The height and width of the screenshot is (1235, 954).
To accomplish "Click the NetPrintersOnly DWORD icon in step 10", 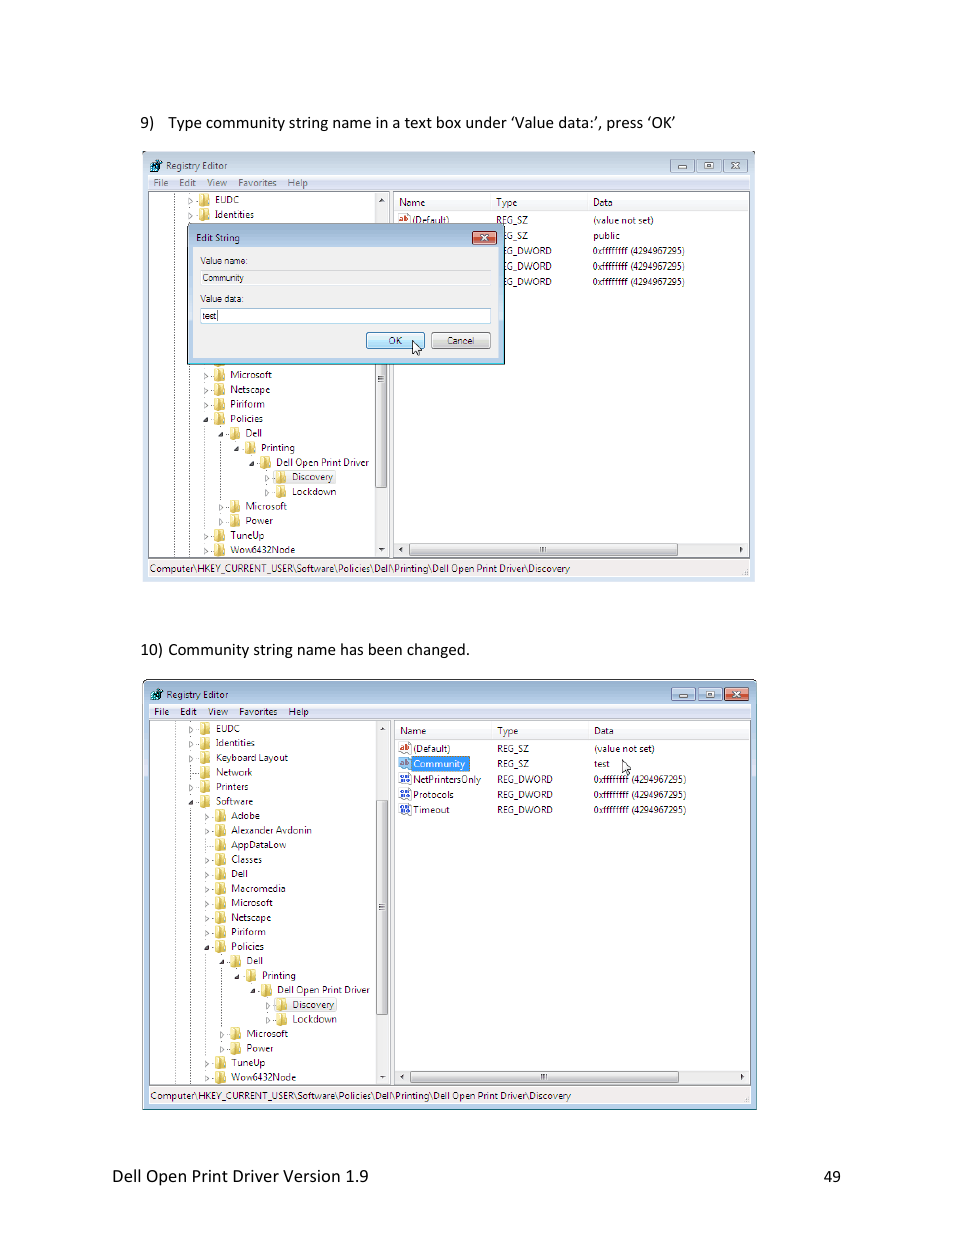I will pos(405,779).
